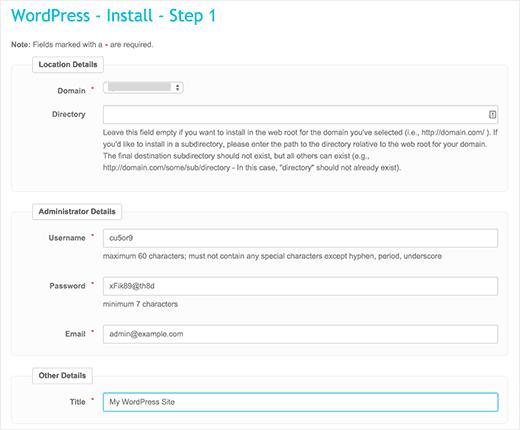Focus the Username field containing cu5or9
Viewport: 520px width, 430px height.
(300, 238)
